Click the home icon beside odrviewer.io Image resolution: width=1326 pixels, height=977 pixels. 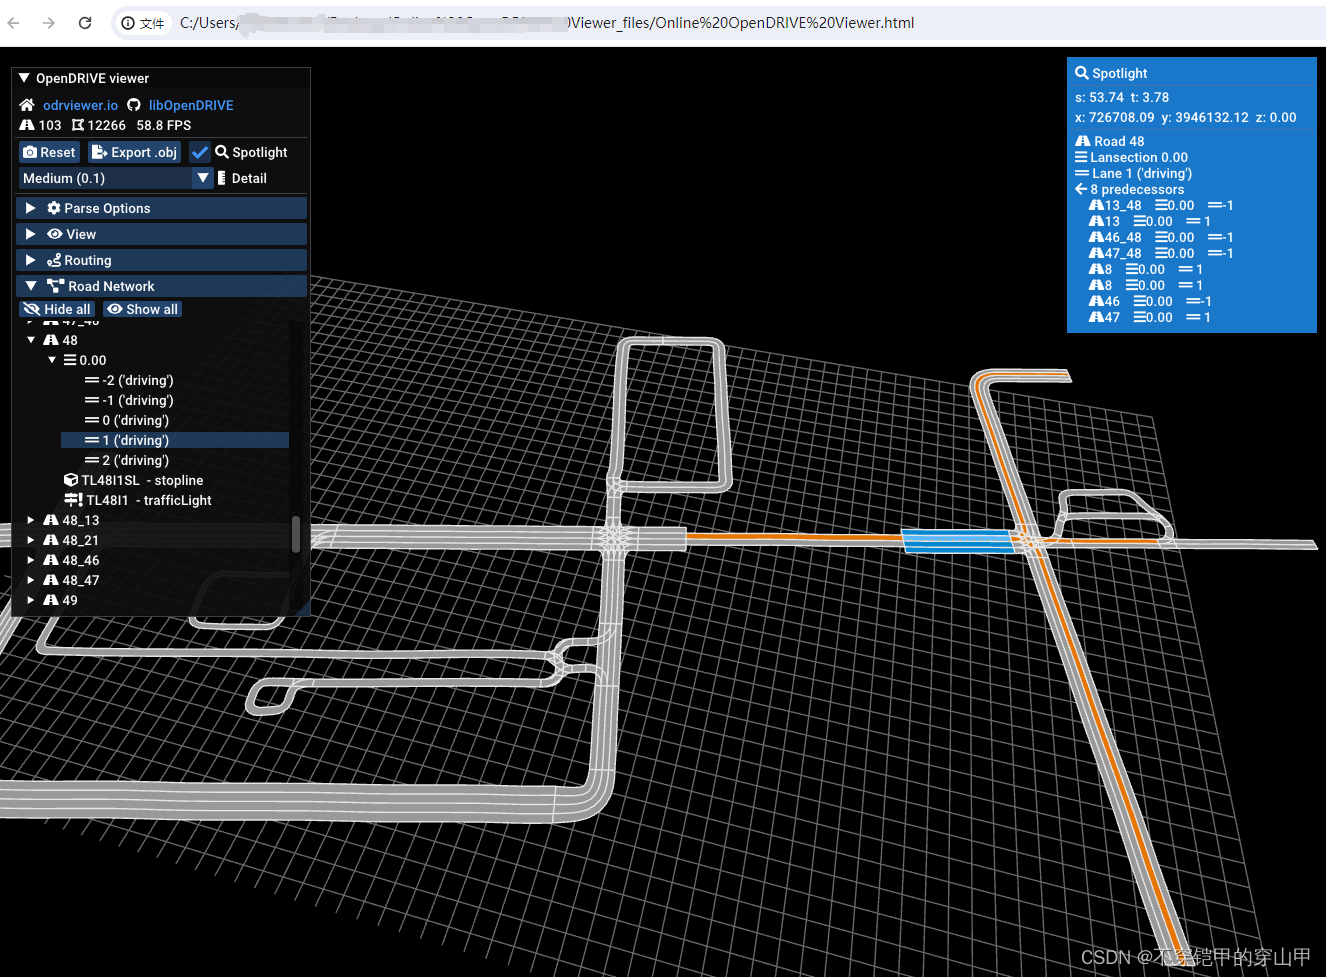point(27,105)
